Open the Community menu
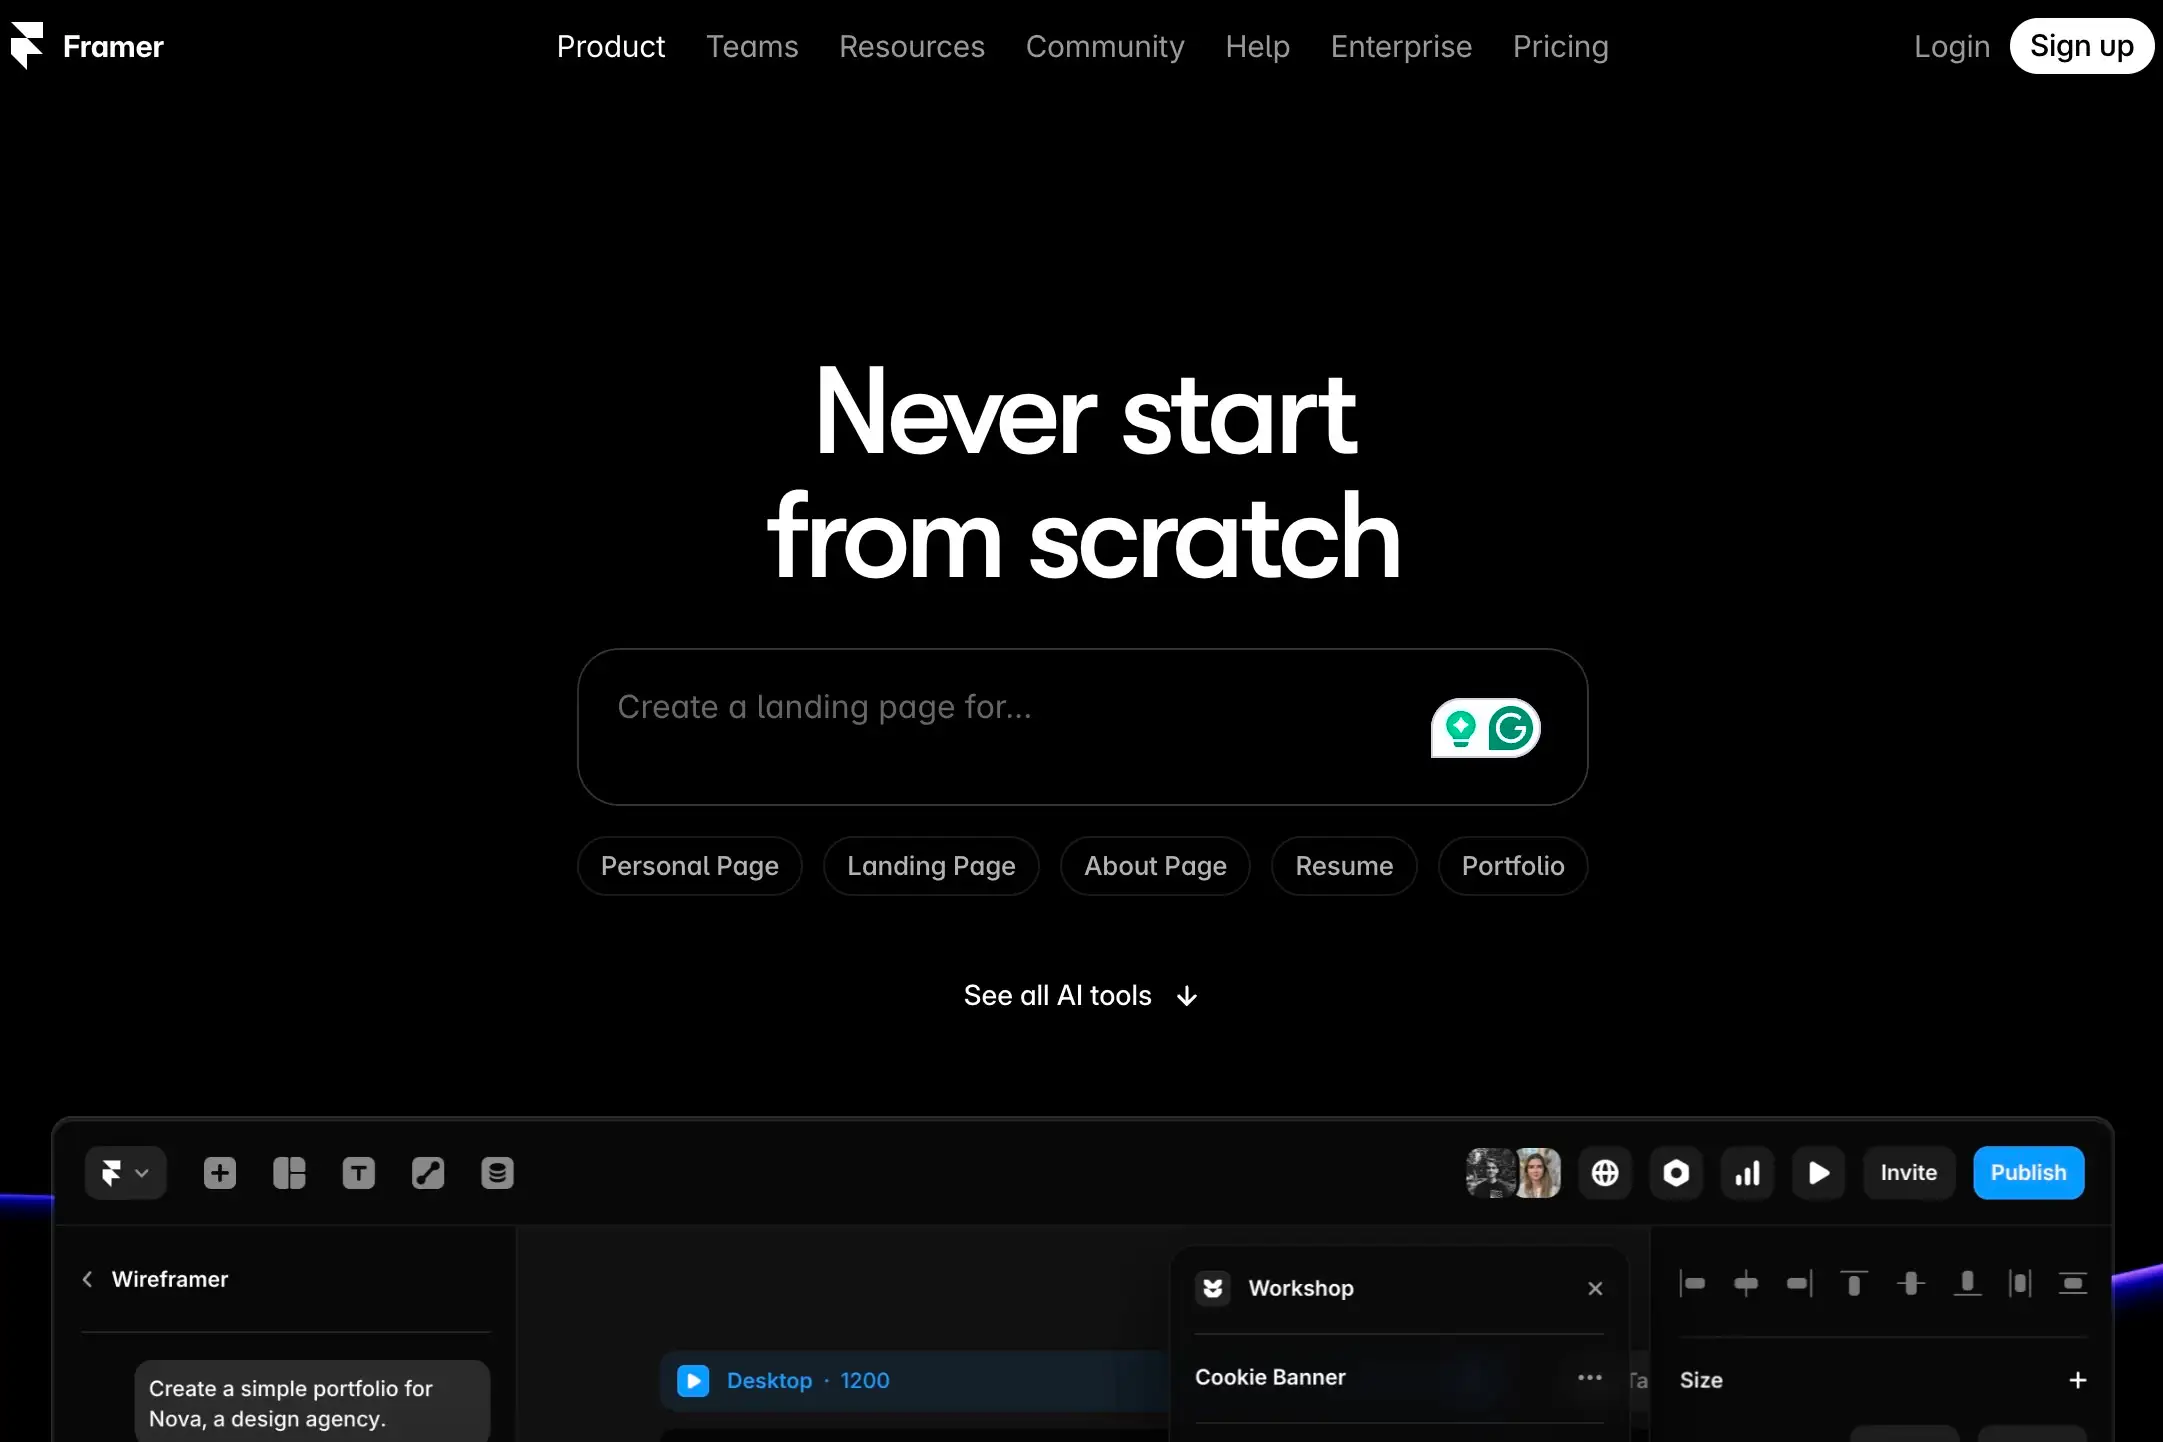2163x1442 pixels. (x=1105, y=46)
